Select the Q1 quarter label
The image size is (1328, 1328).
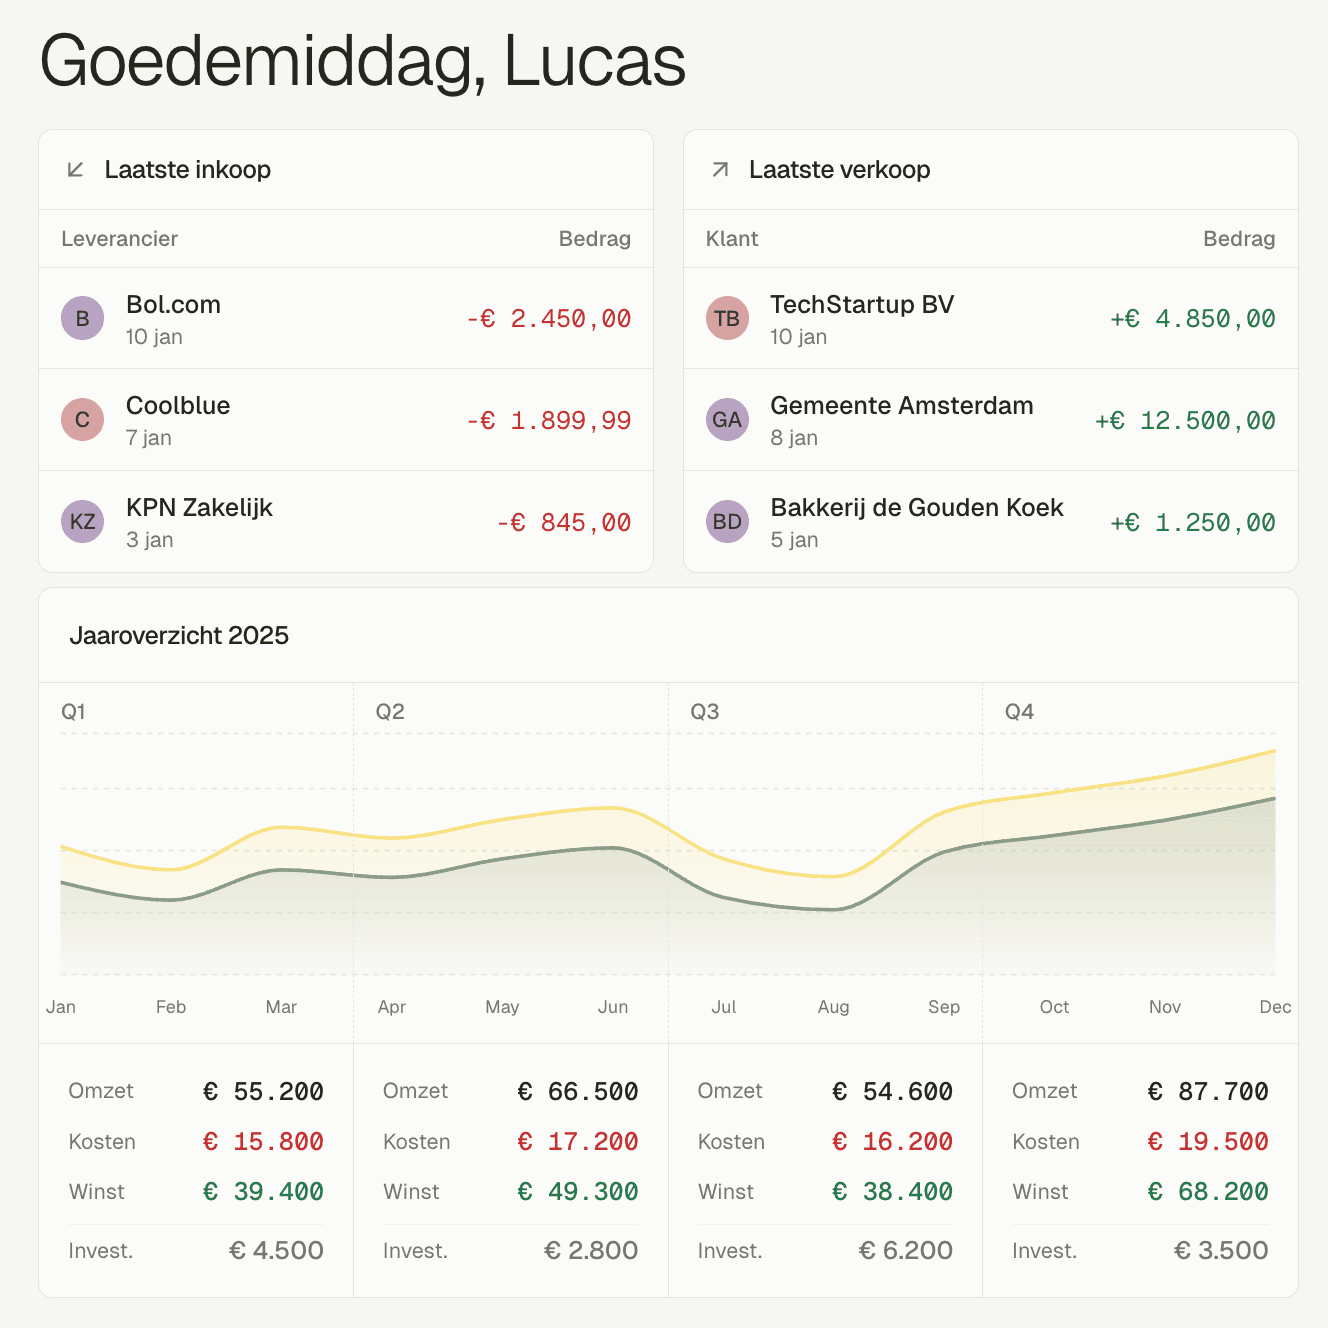(73, 712)
